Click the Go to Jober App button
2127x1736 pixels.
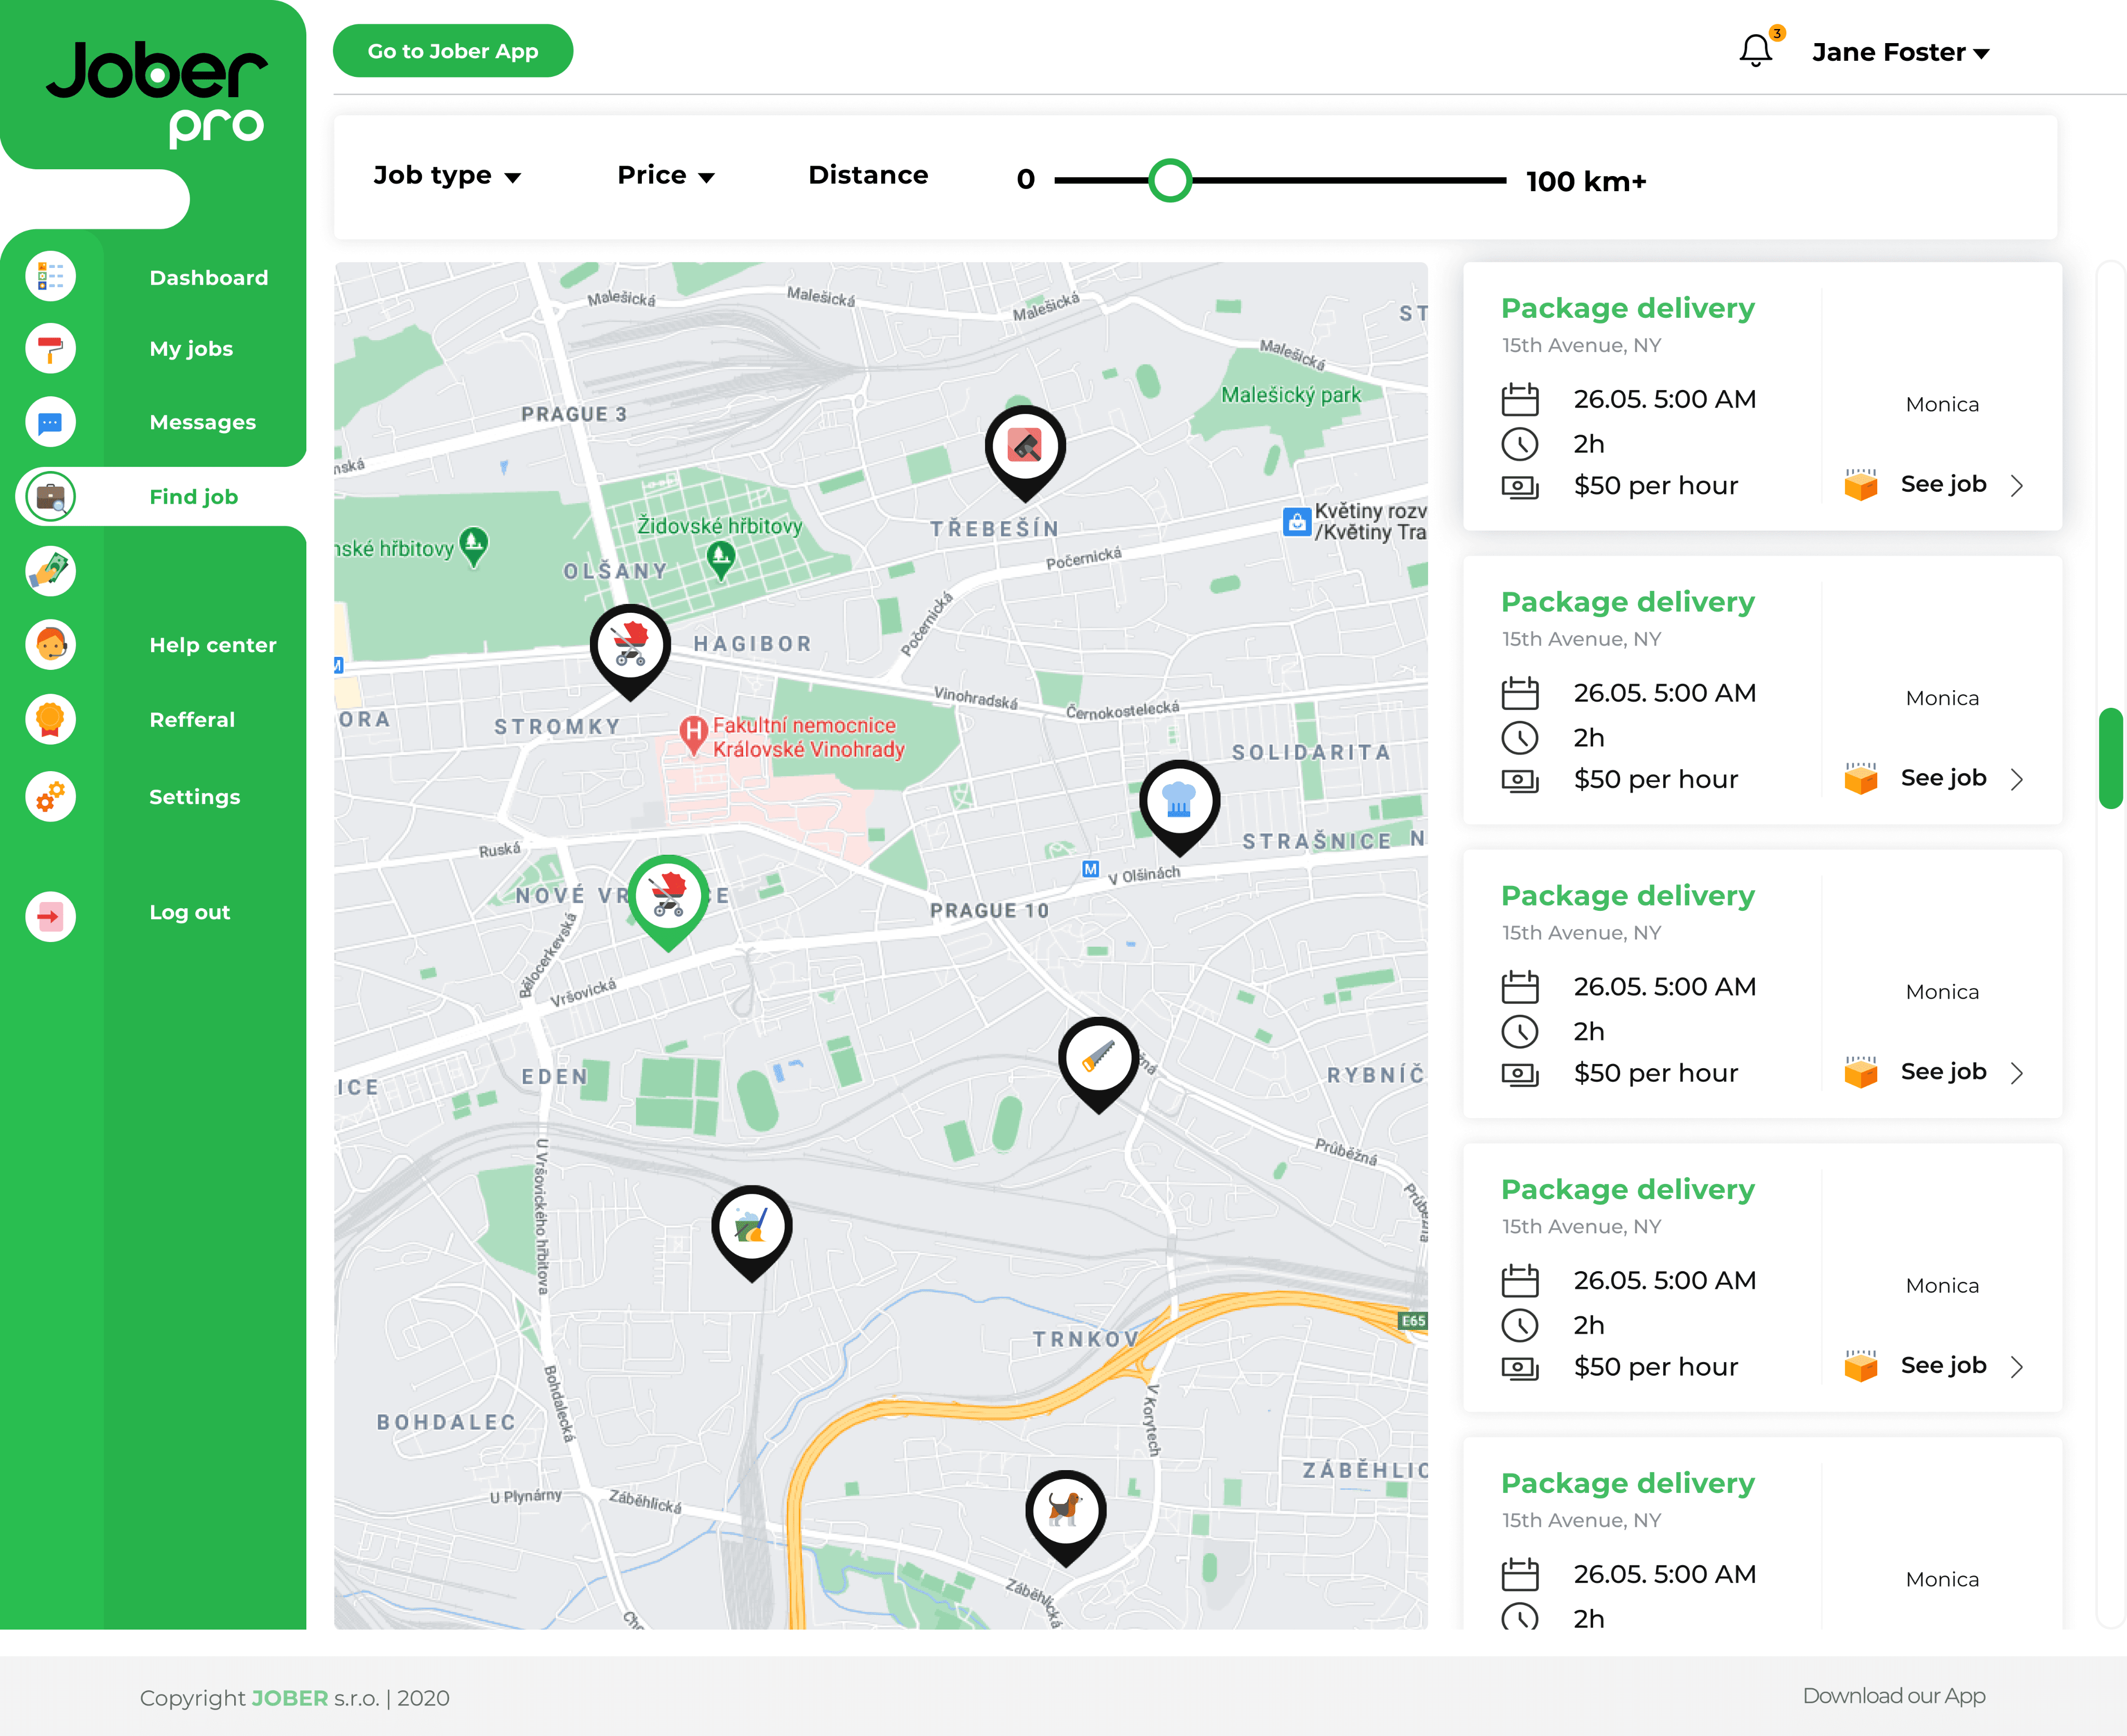point(453,51)
